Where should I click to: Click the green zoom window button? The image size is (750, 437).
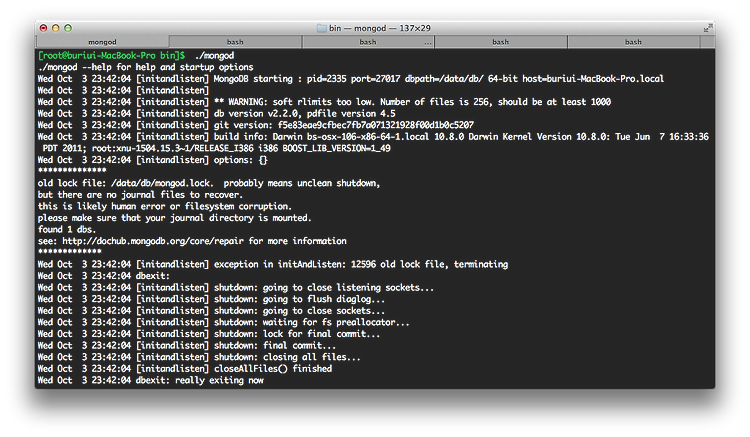coord(68,28)
